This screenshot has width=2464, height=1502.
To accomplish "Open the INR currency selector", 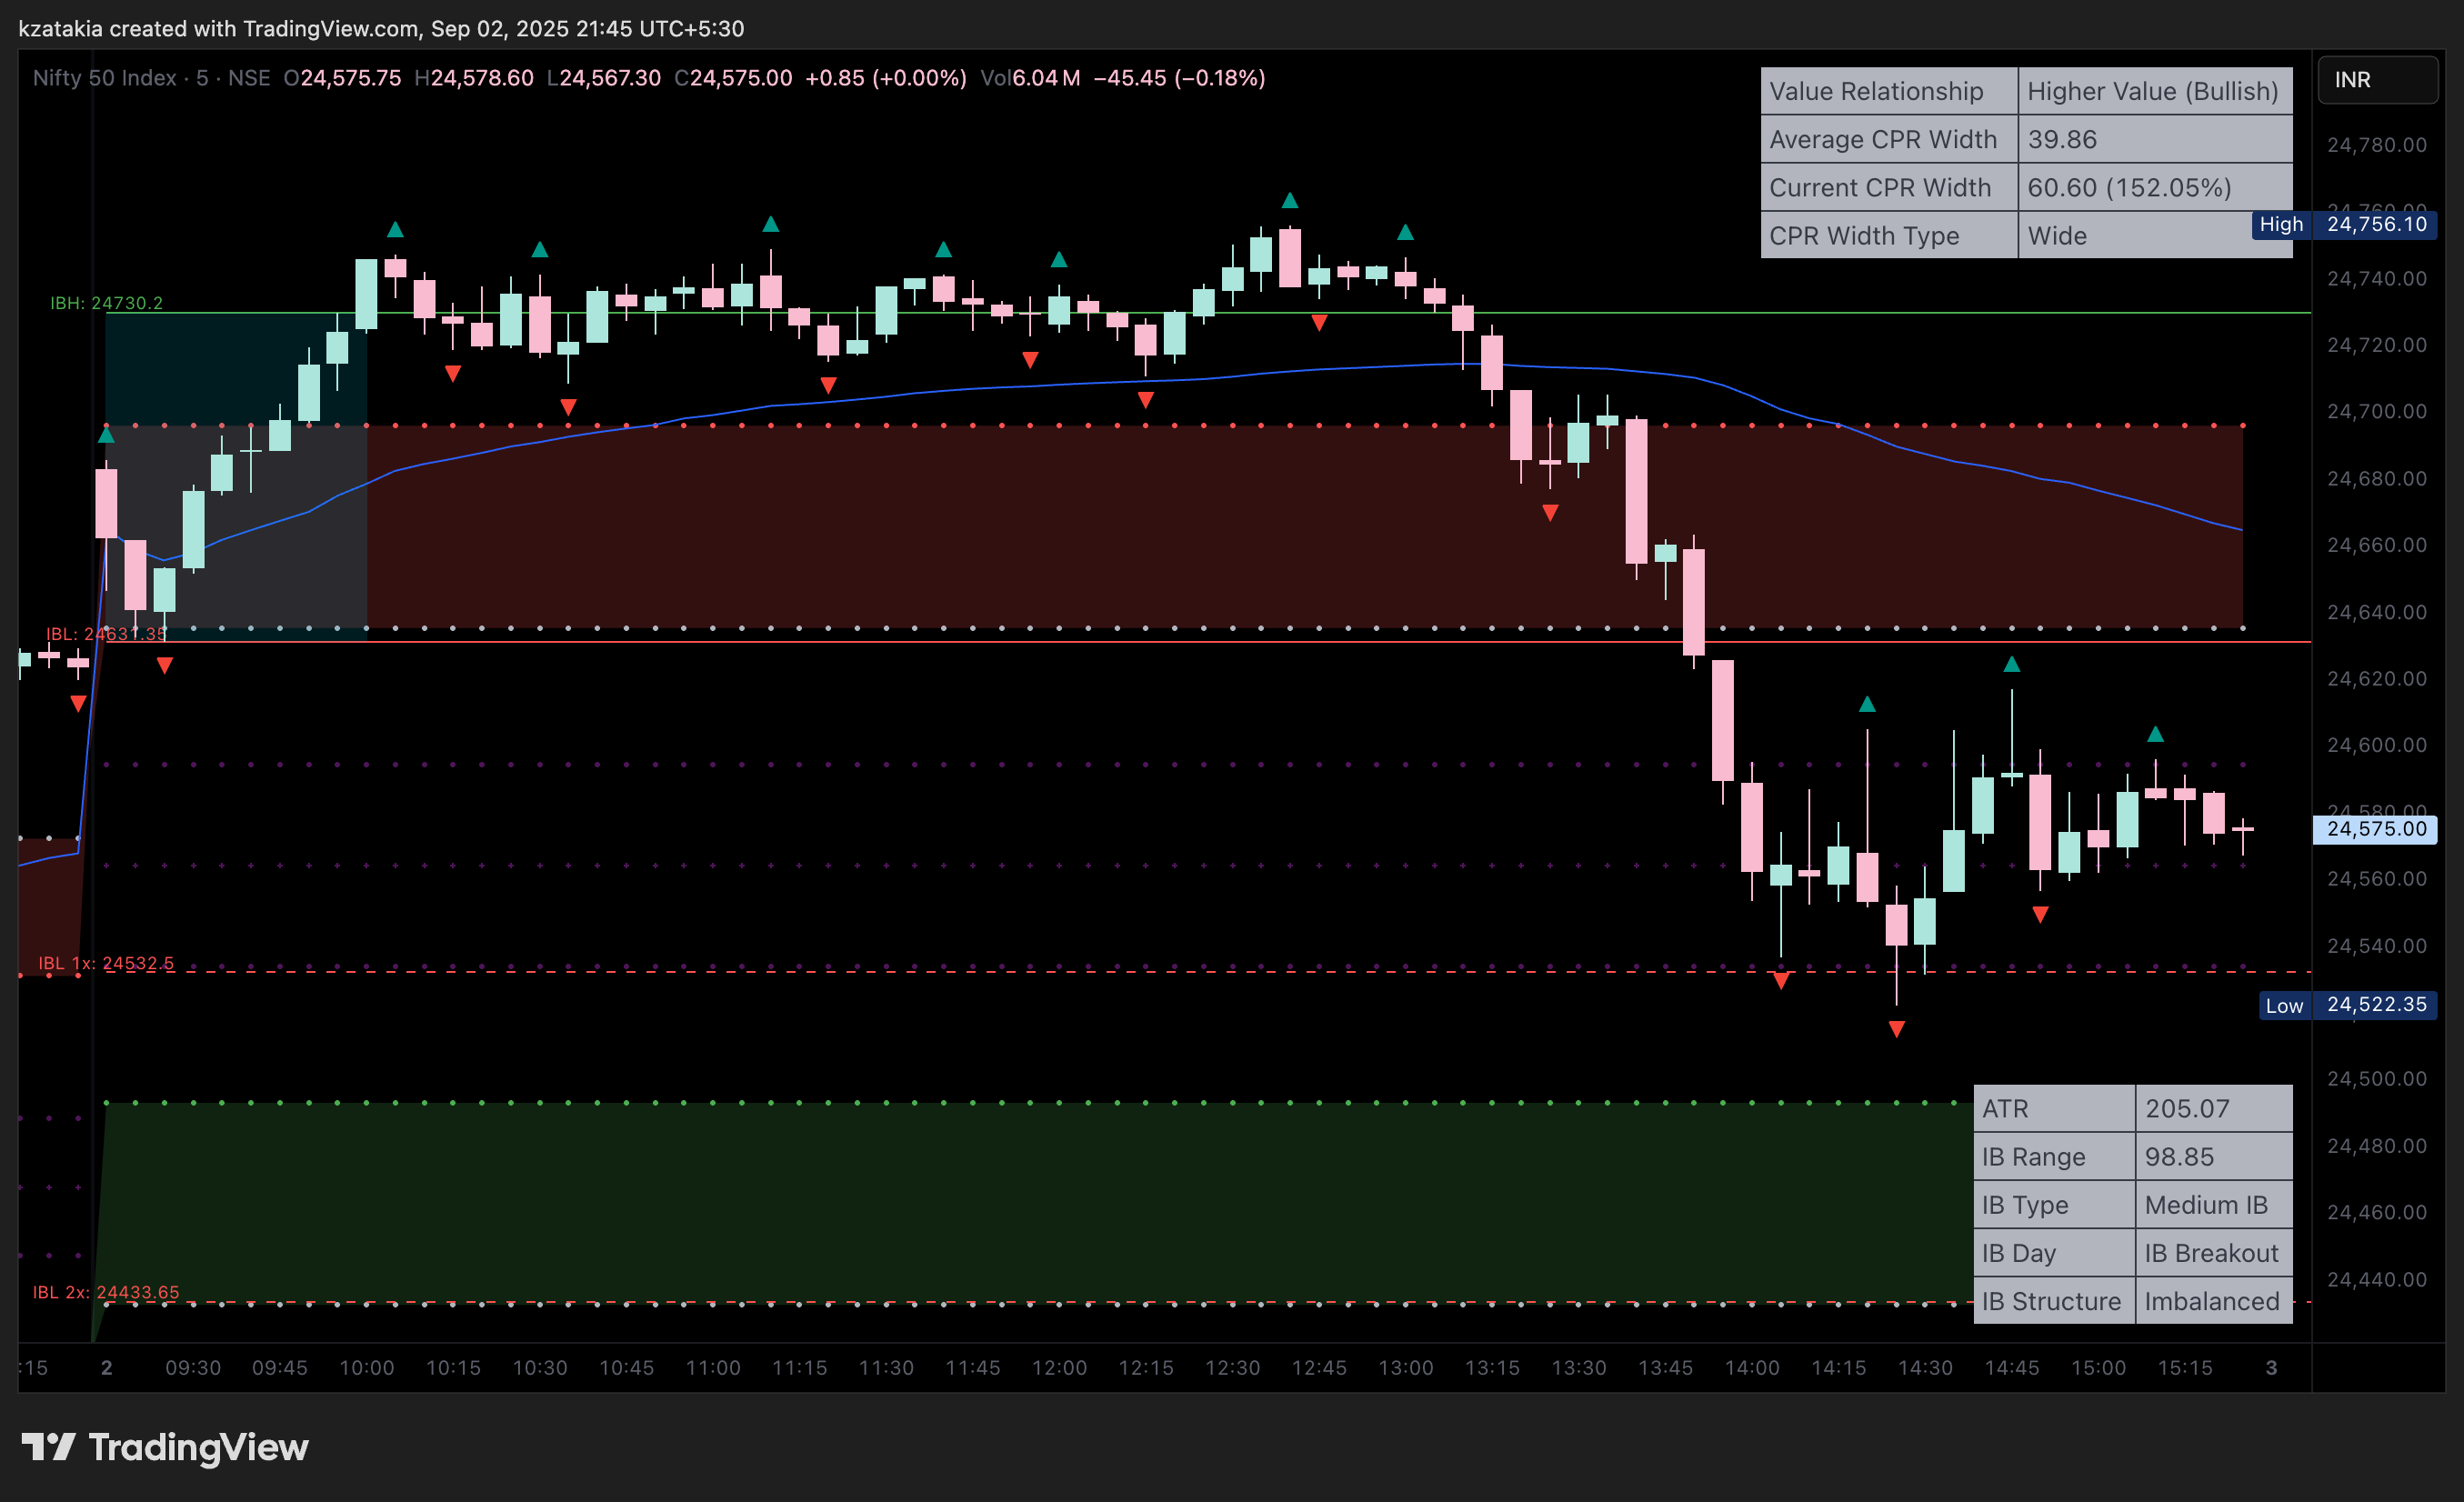I will (2377, 80).
